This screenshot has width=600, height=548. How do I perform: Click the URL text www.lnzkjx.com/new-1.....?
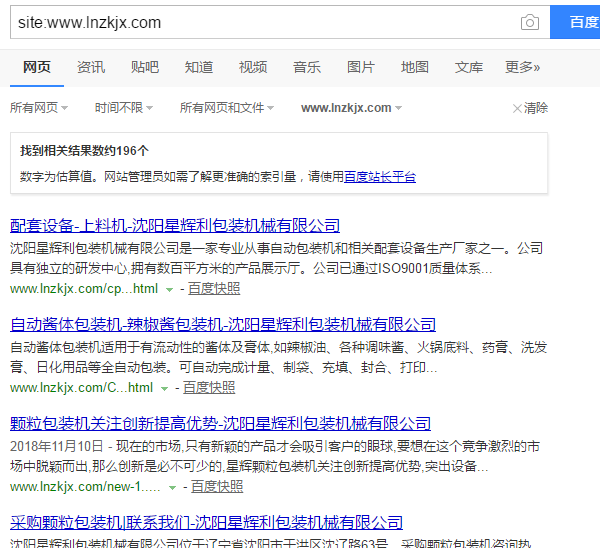click(85, 487)
